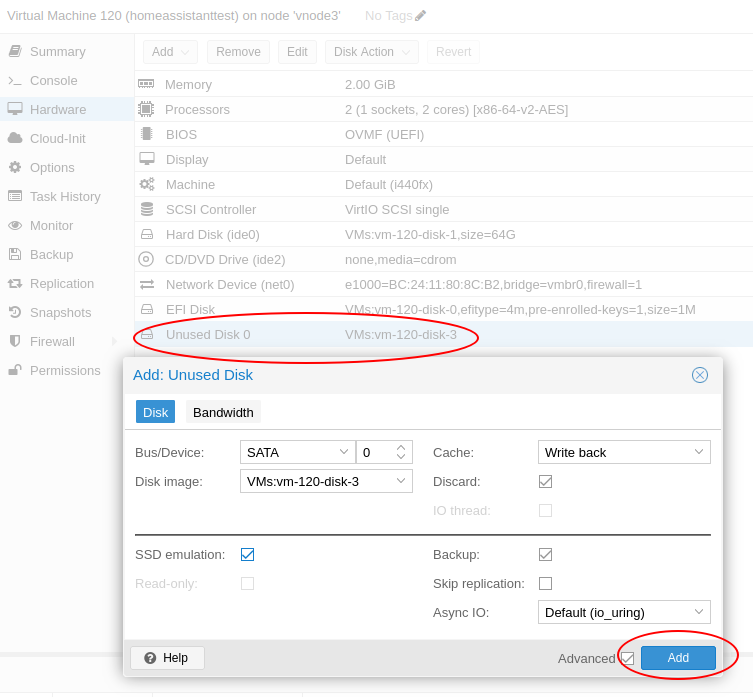Click the Hard Disk (ide0) drive icon

(146, 234)
